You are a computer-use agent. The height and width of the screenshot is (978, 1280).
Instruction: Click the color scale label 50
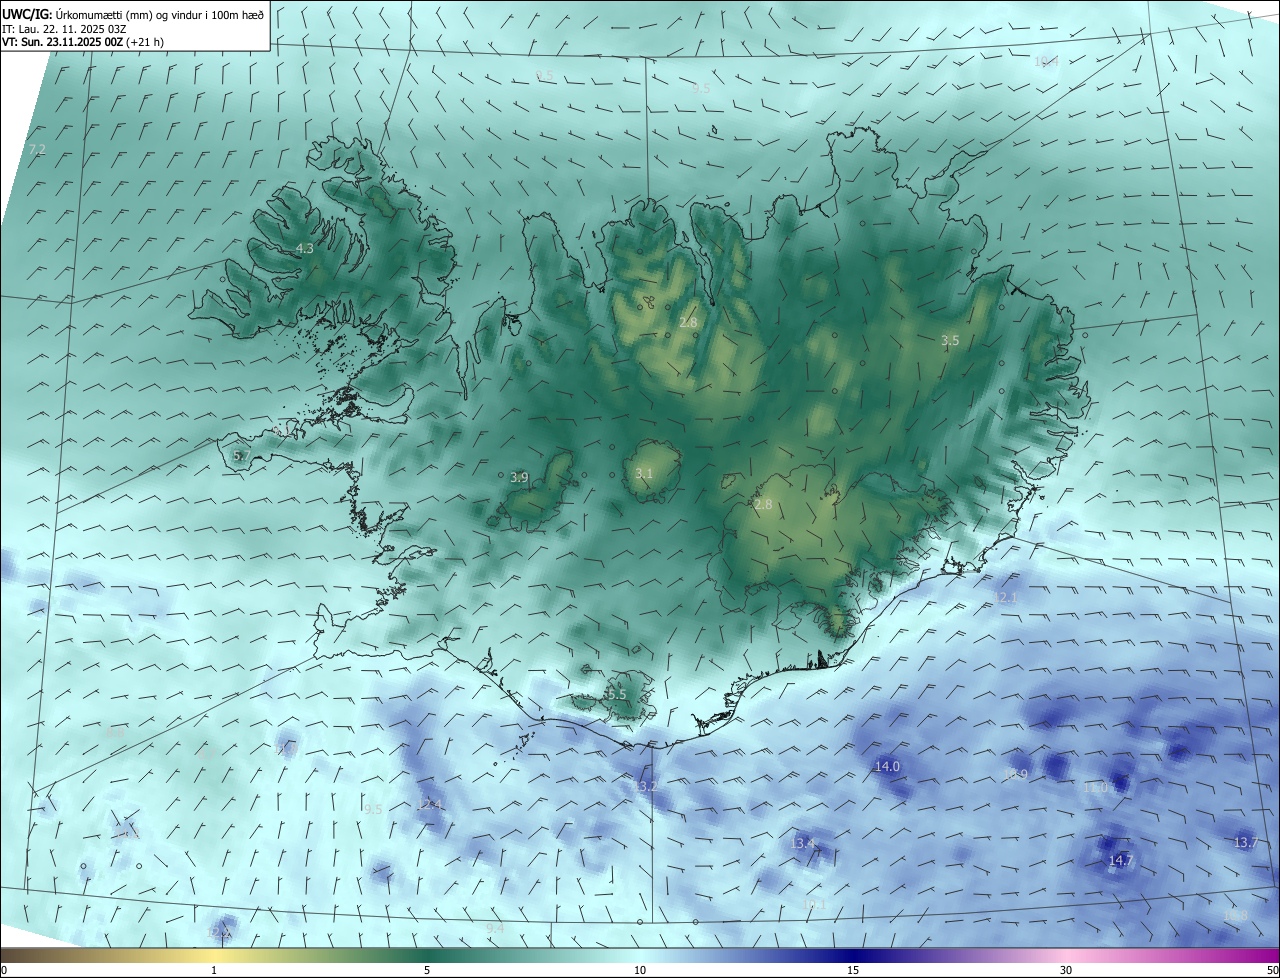[1271, 970]
